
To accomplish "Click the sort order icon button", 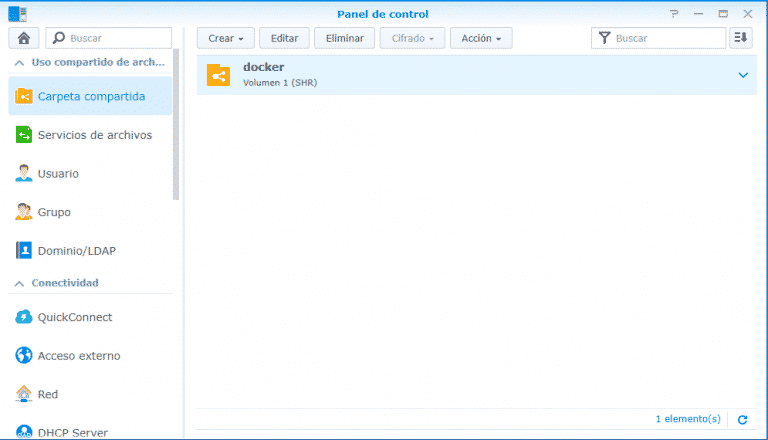I will 740,38.
